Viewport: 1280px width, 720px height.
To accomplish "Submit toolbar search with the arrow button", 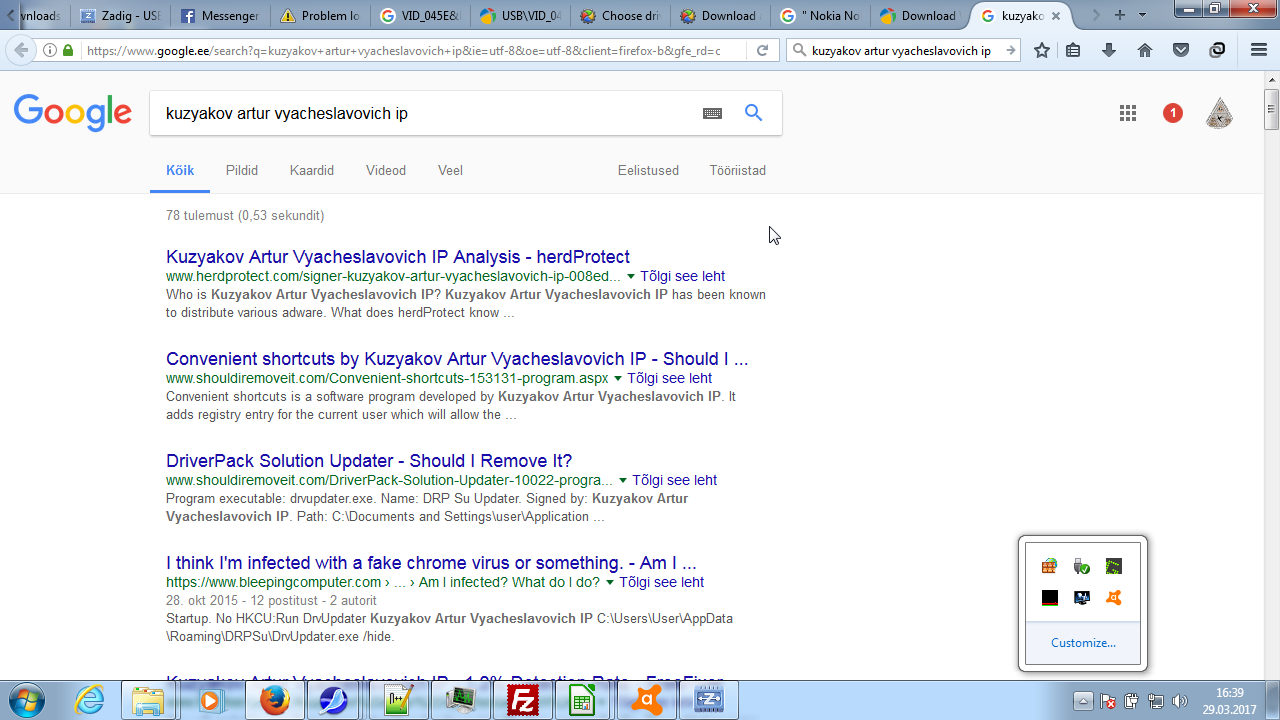I will (x=1011, y=50).
